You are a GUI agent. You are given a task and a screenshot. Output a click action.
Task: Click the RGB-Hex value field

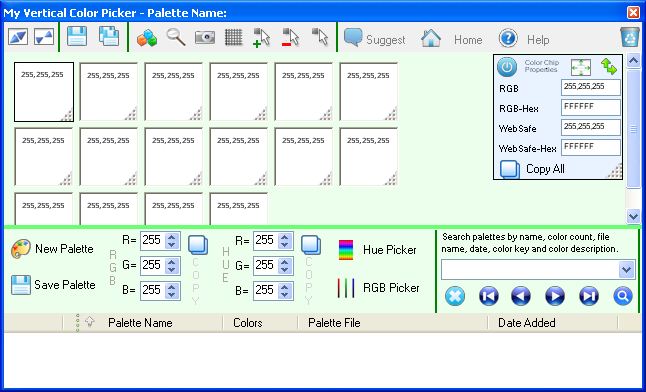click(591, 107)
